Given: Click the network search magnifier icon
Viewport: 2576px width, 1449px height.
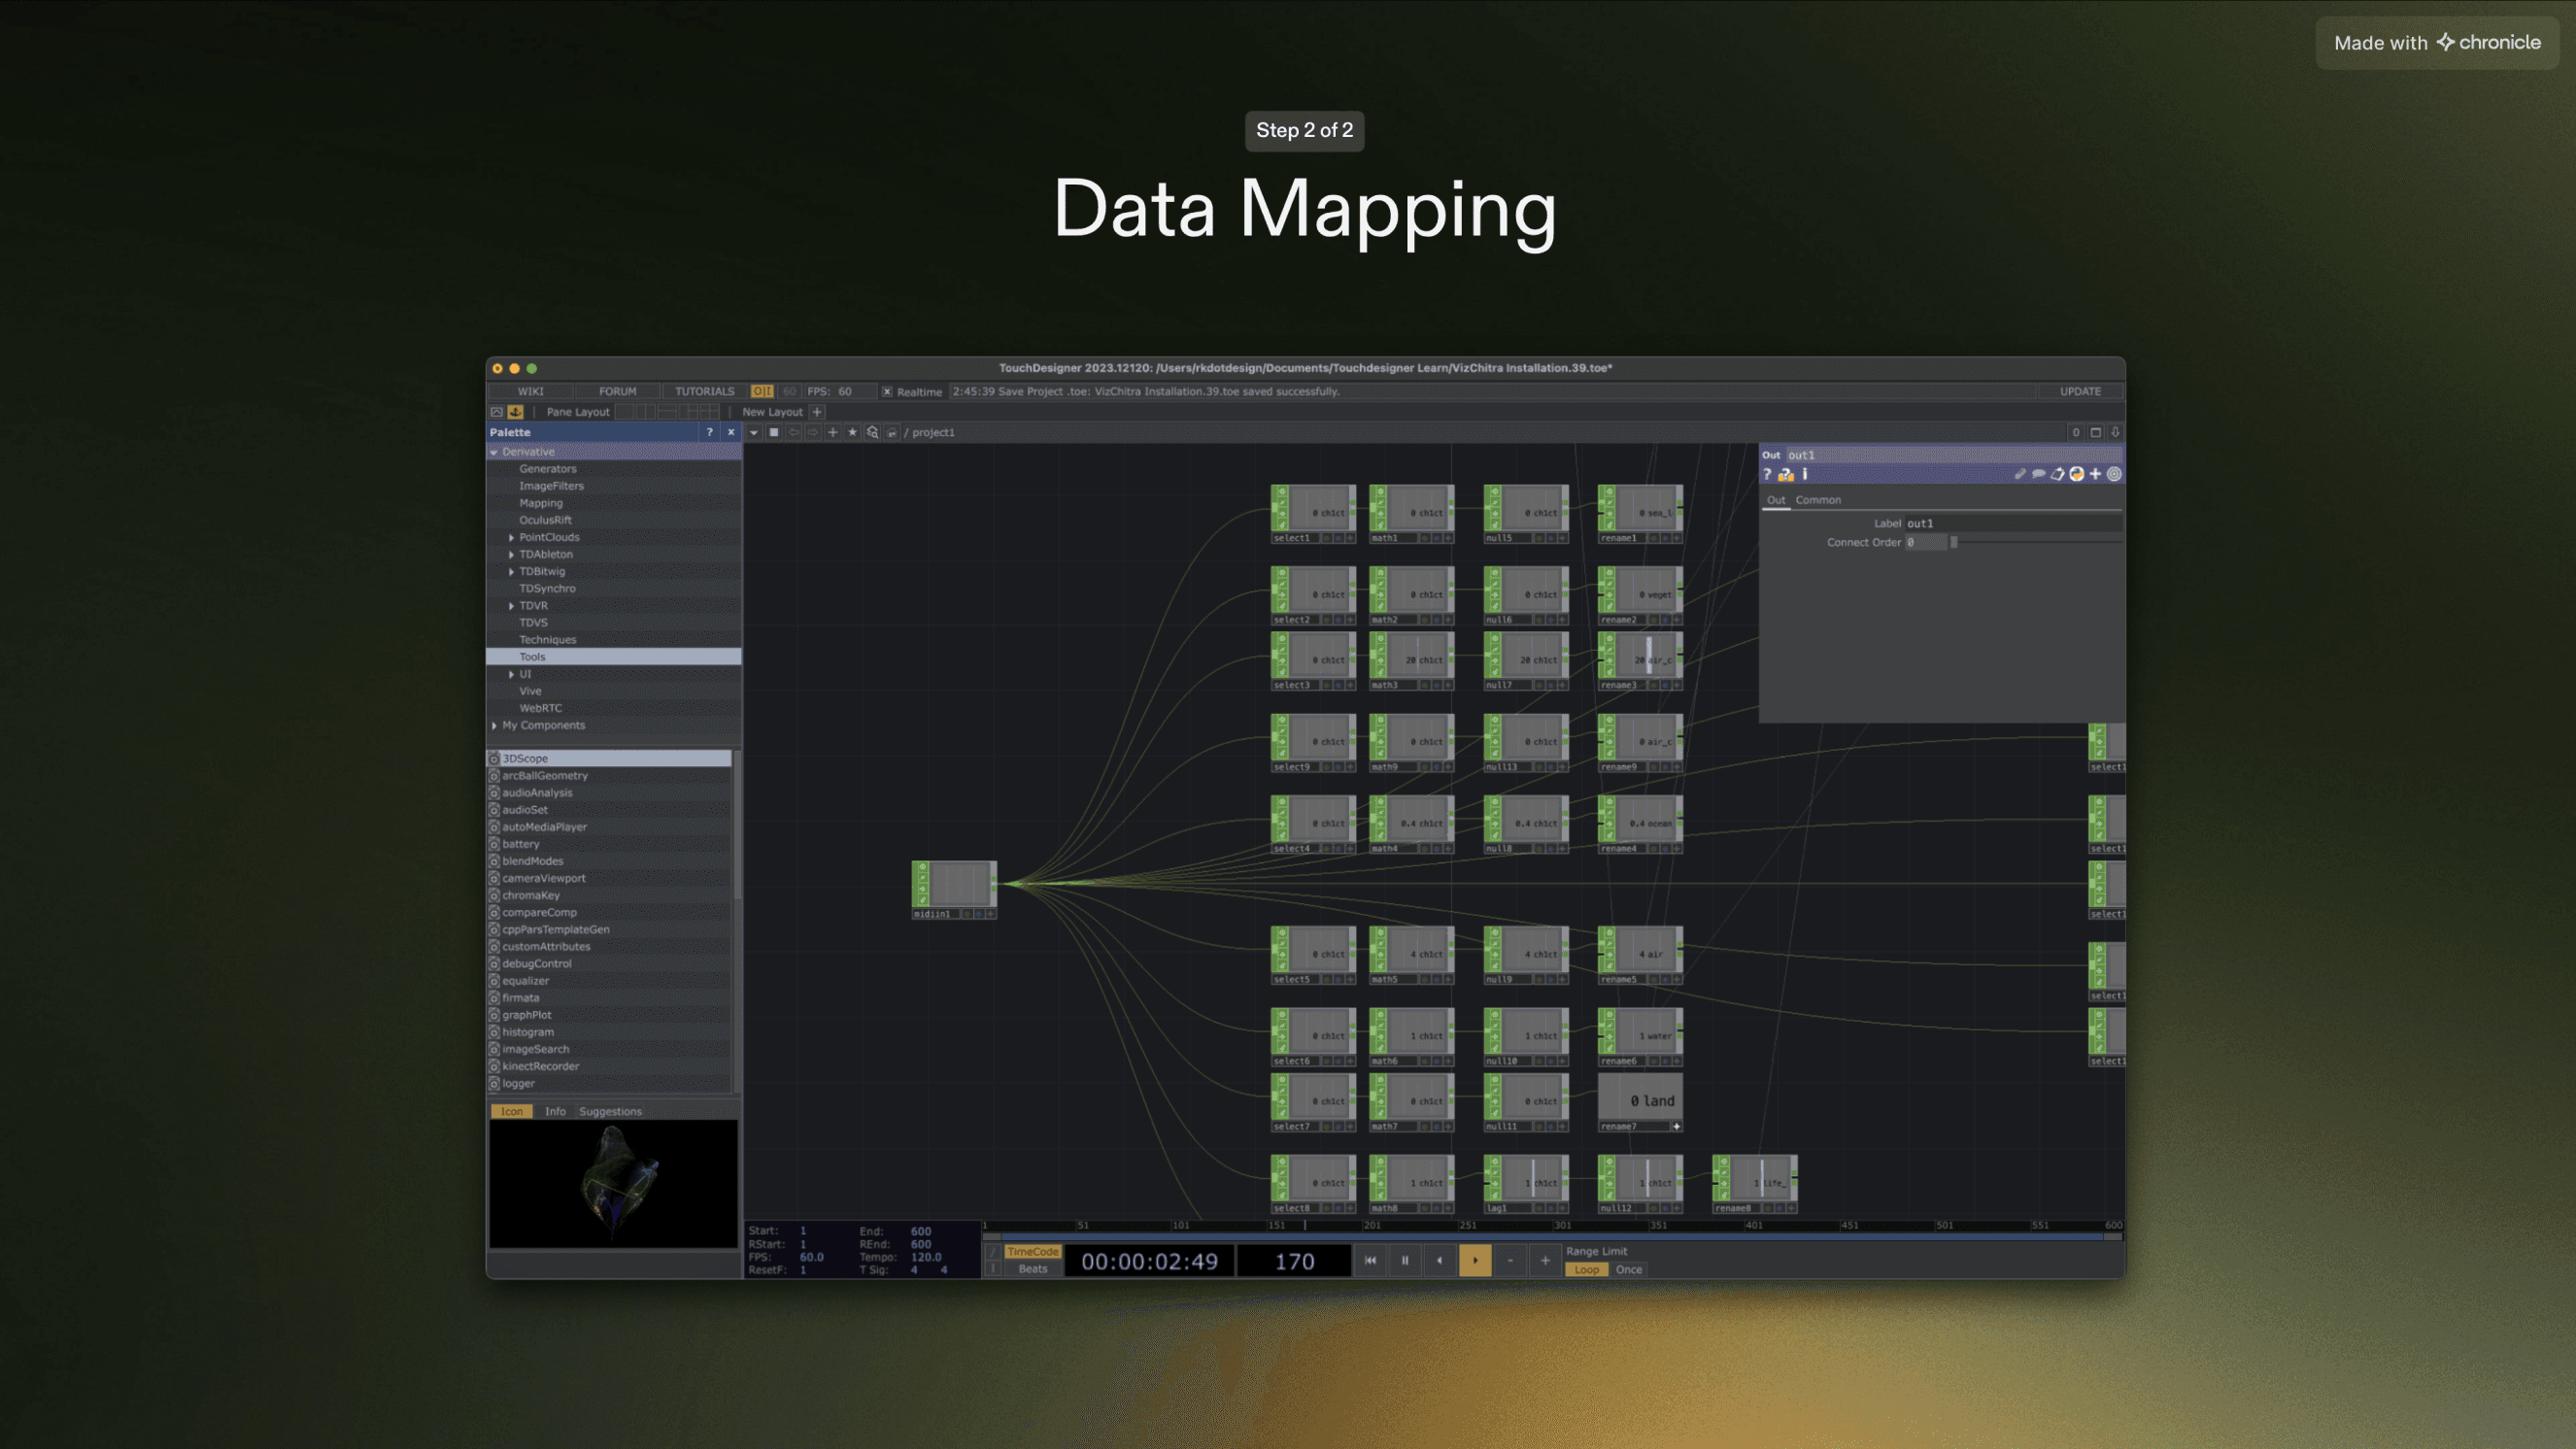Looking at the screenshot, I should pos(872,433).
